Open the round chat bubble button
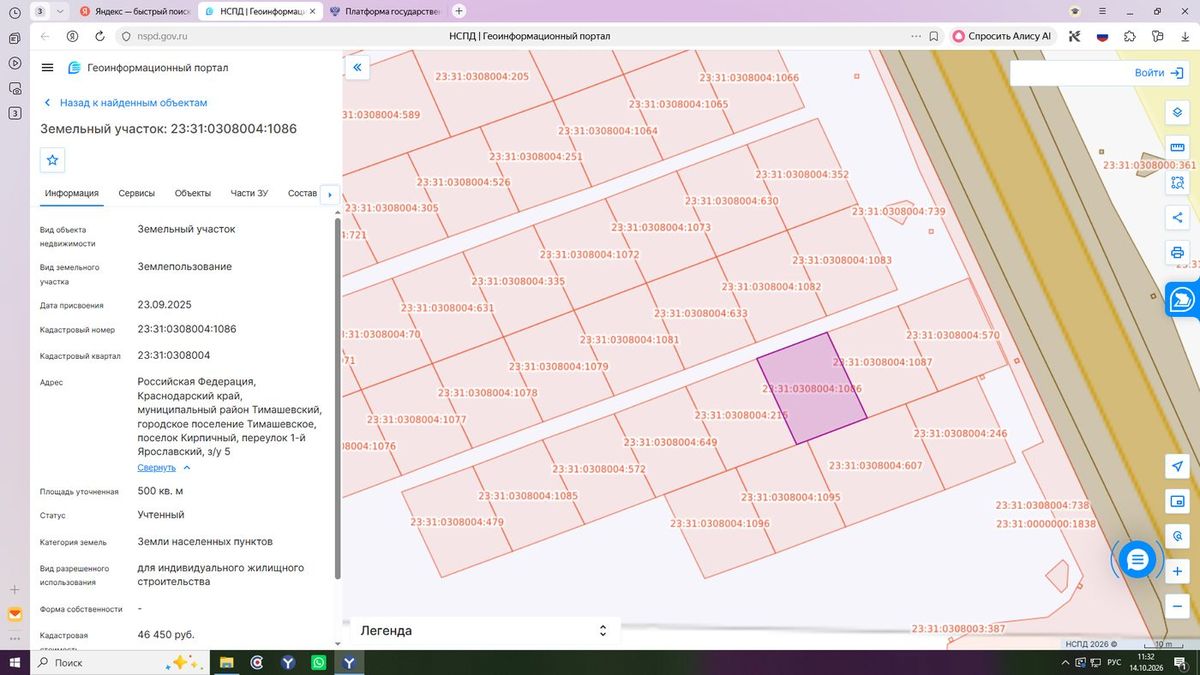The height and width of the screenshot is (675, 1200). click(1137, 560)
